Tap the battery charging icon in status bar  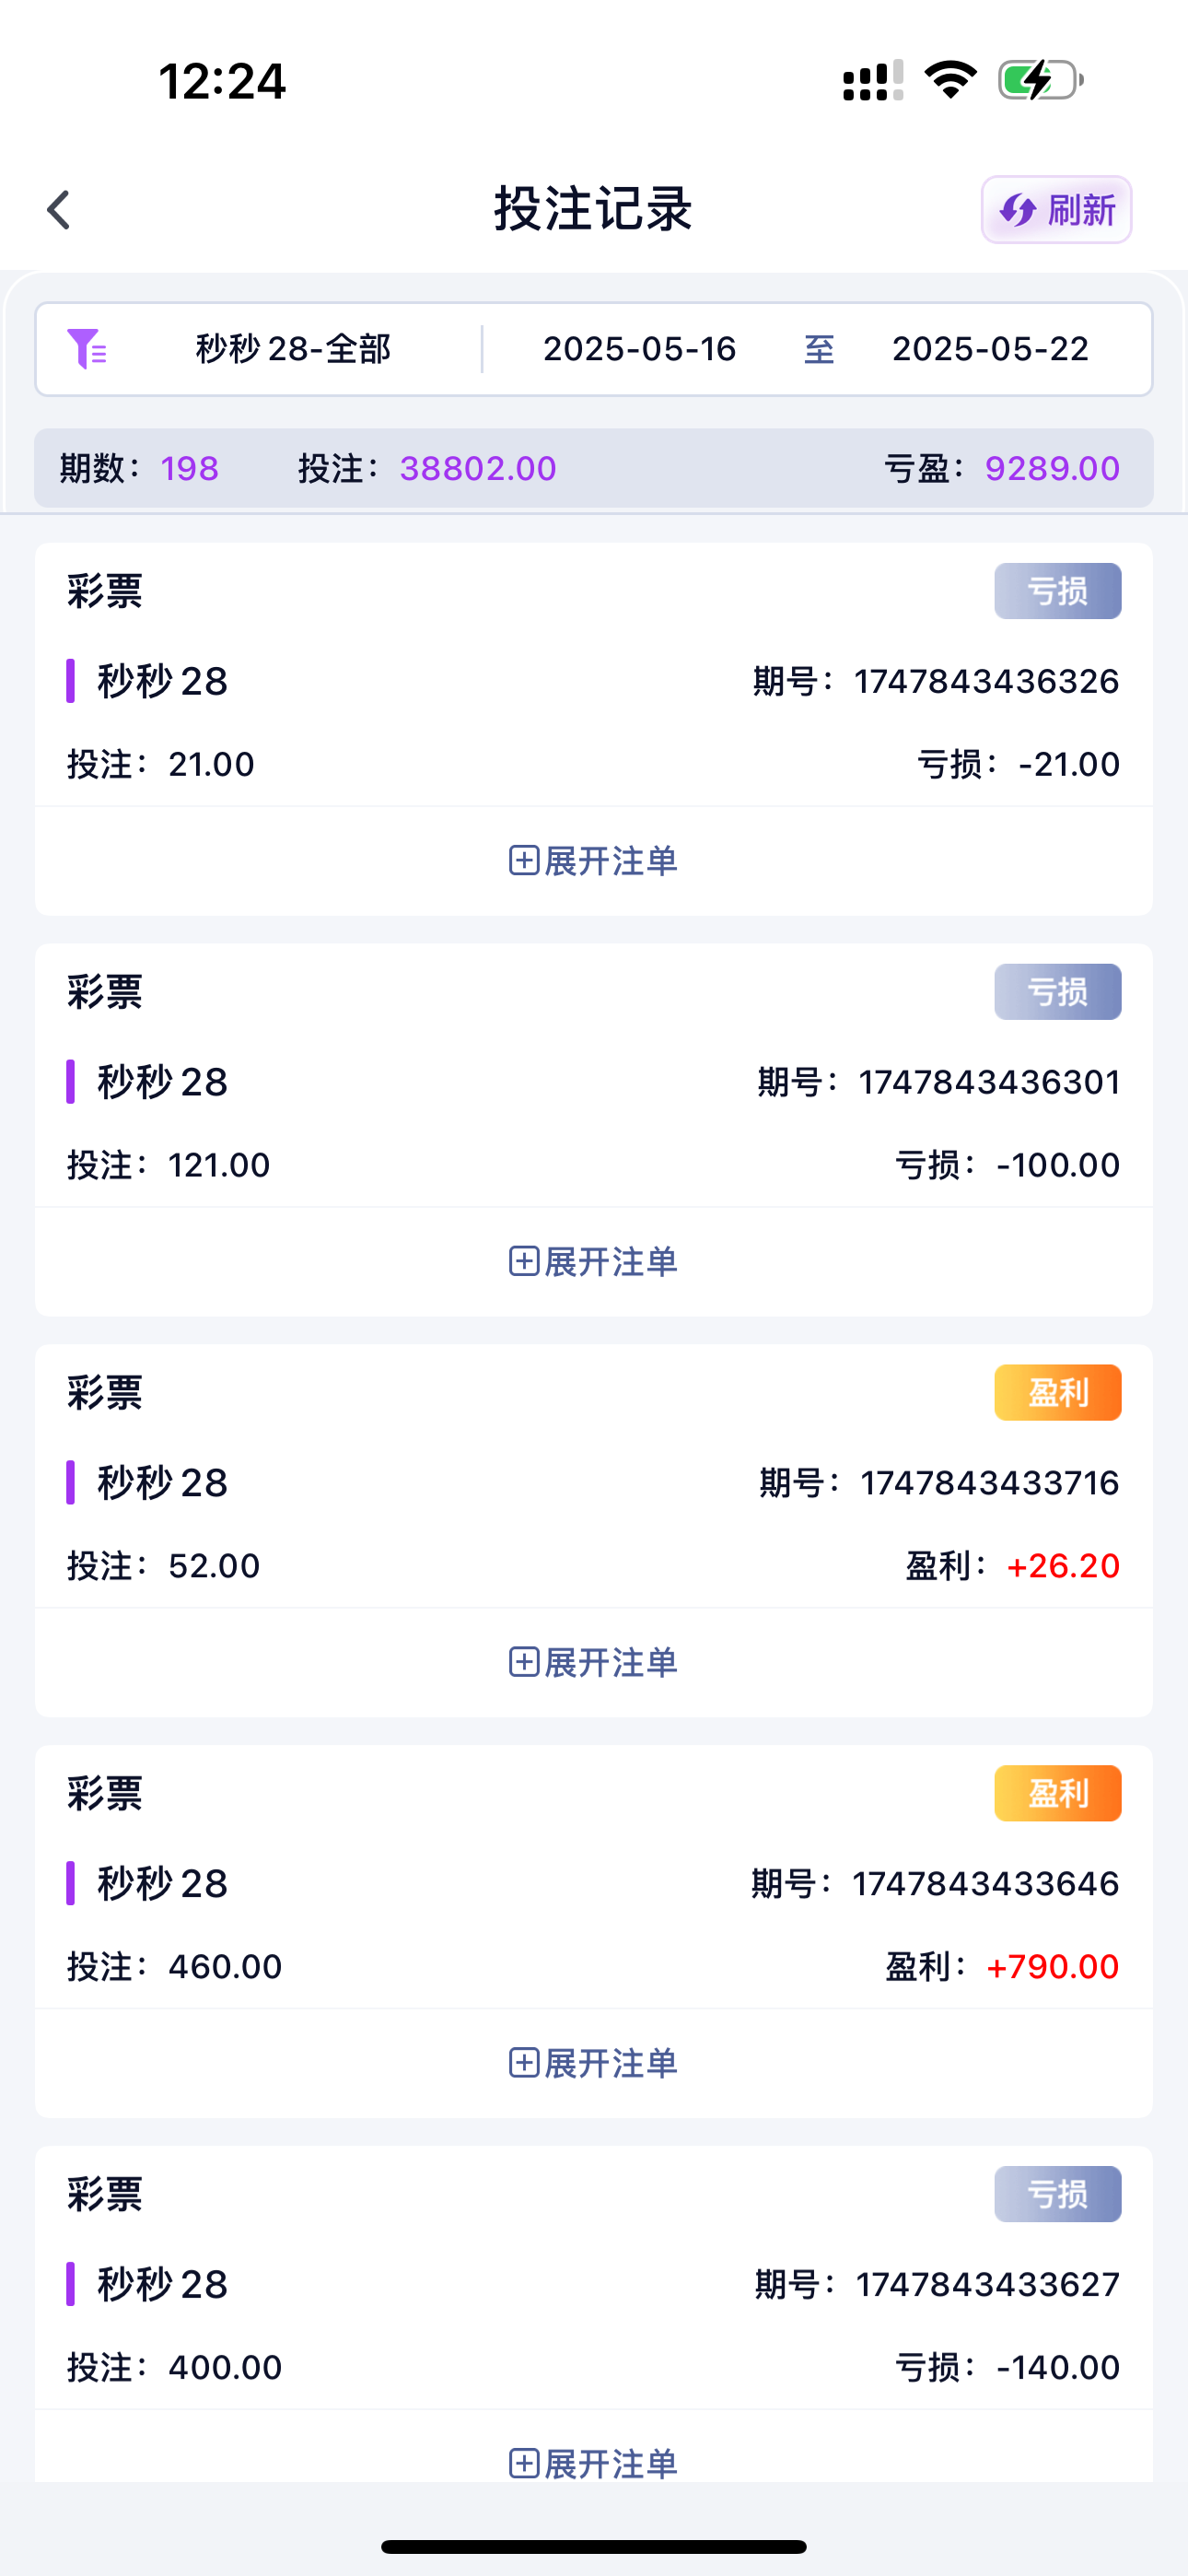[1040, 80]
